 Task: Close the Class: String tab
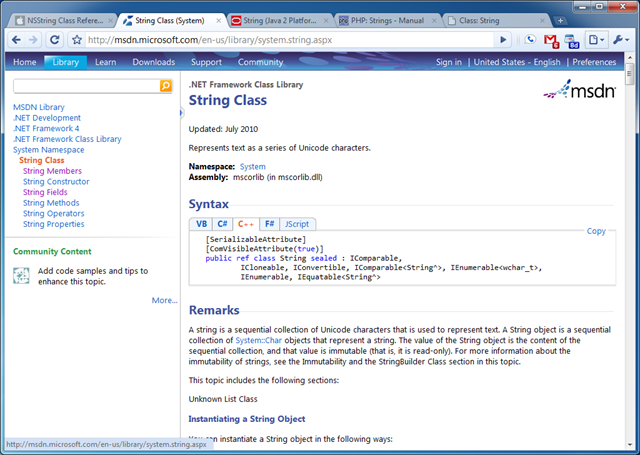point(542,20)
